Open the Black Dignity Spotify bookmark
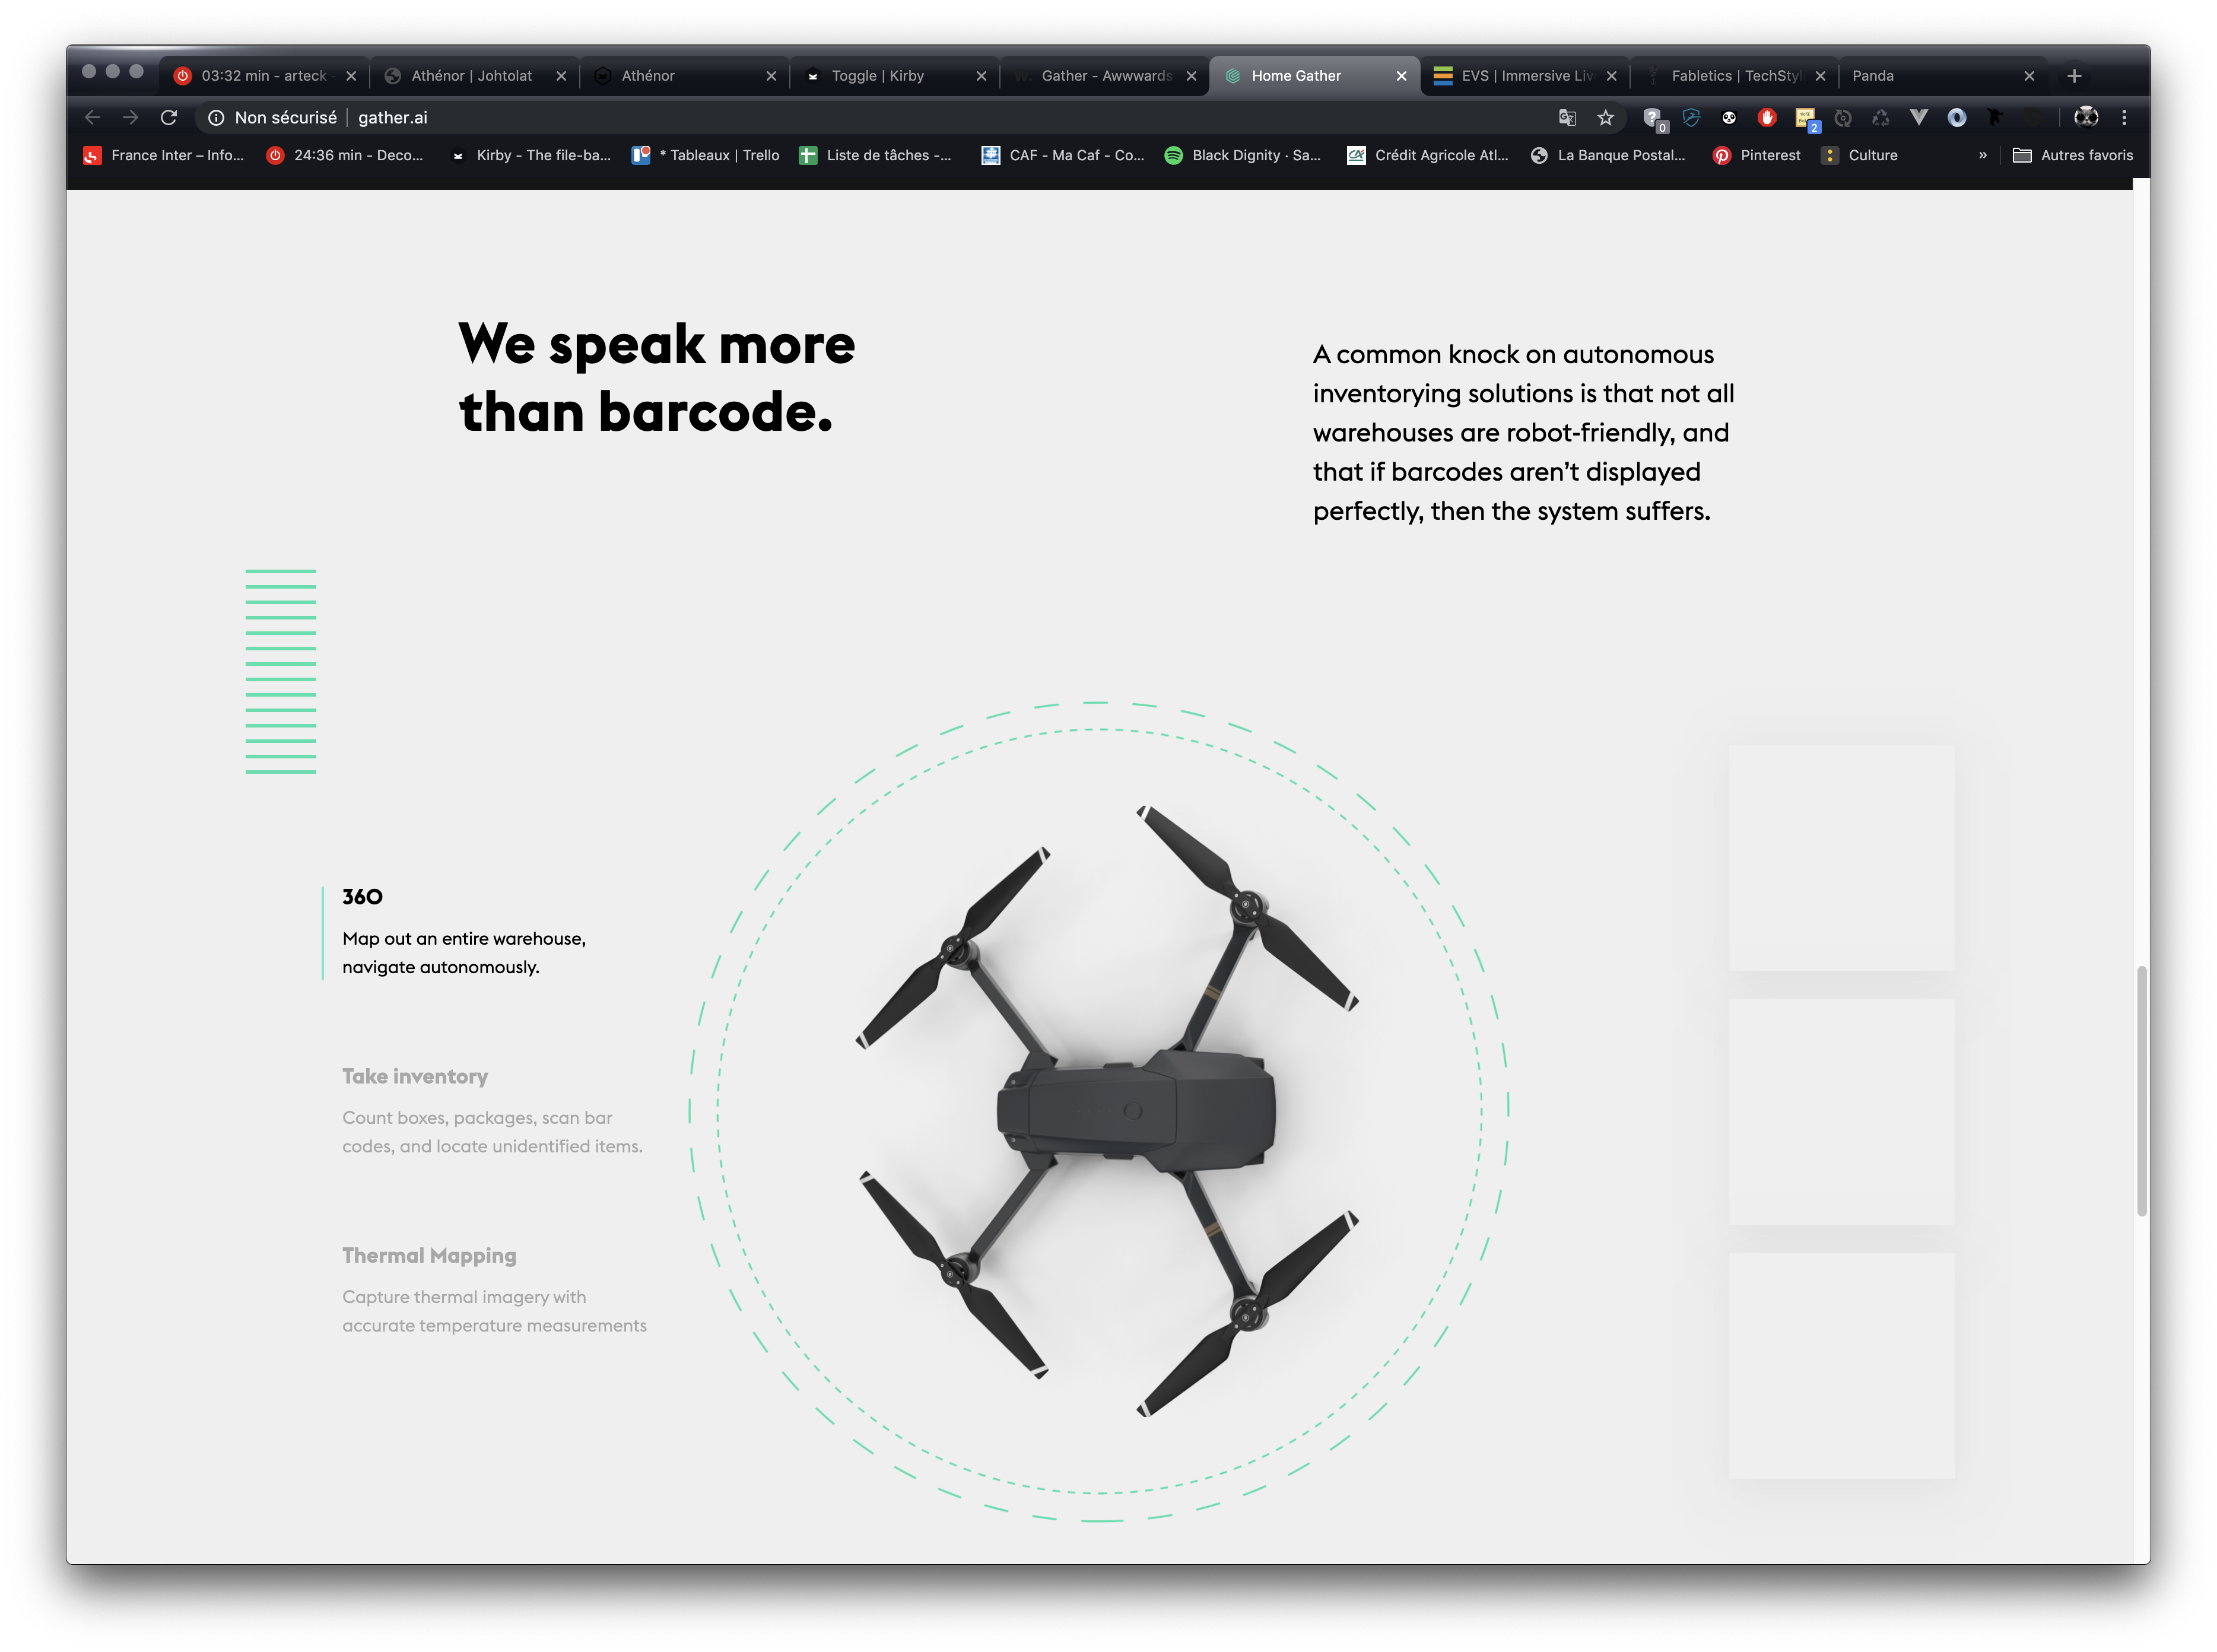The image size is (2217, 1652). pyautogui.click(x=1243, y=156)
